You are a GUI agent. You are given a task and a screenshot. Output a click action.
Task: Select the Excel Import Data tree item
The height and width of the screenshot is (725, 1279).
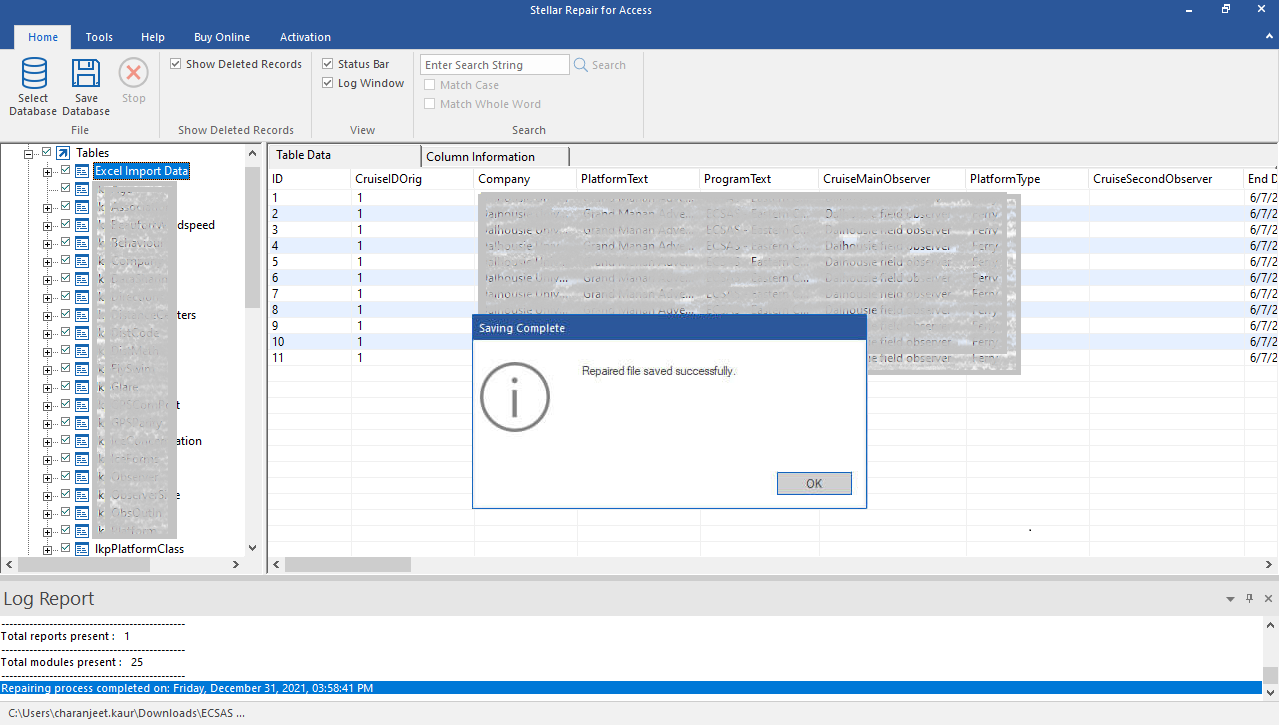click(x=141, y=171)
